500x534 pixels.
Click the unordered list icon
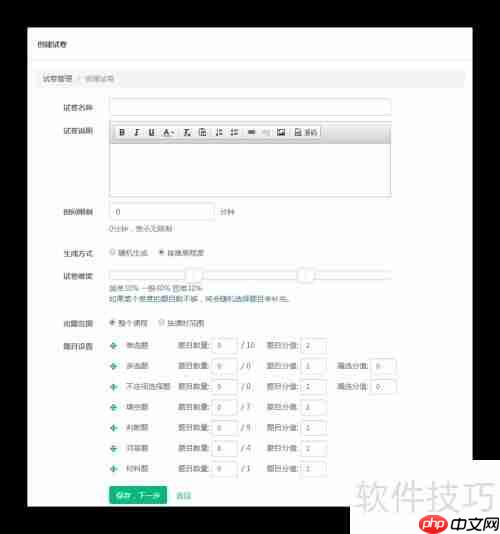pyautogui.click(x=234, y=132)
